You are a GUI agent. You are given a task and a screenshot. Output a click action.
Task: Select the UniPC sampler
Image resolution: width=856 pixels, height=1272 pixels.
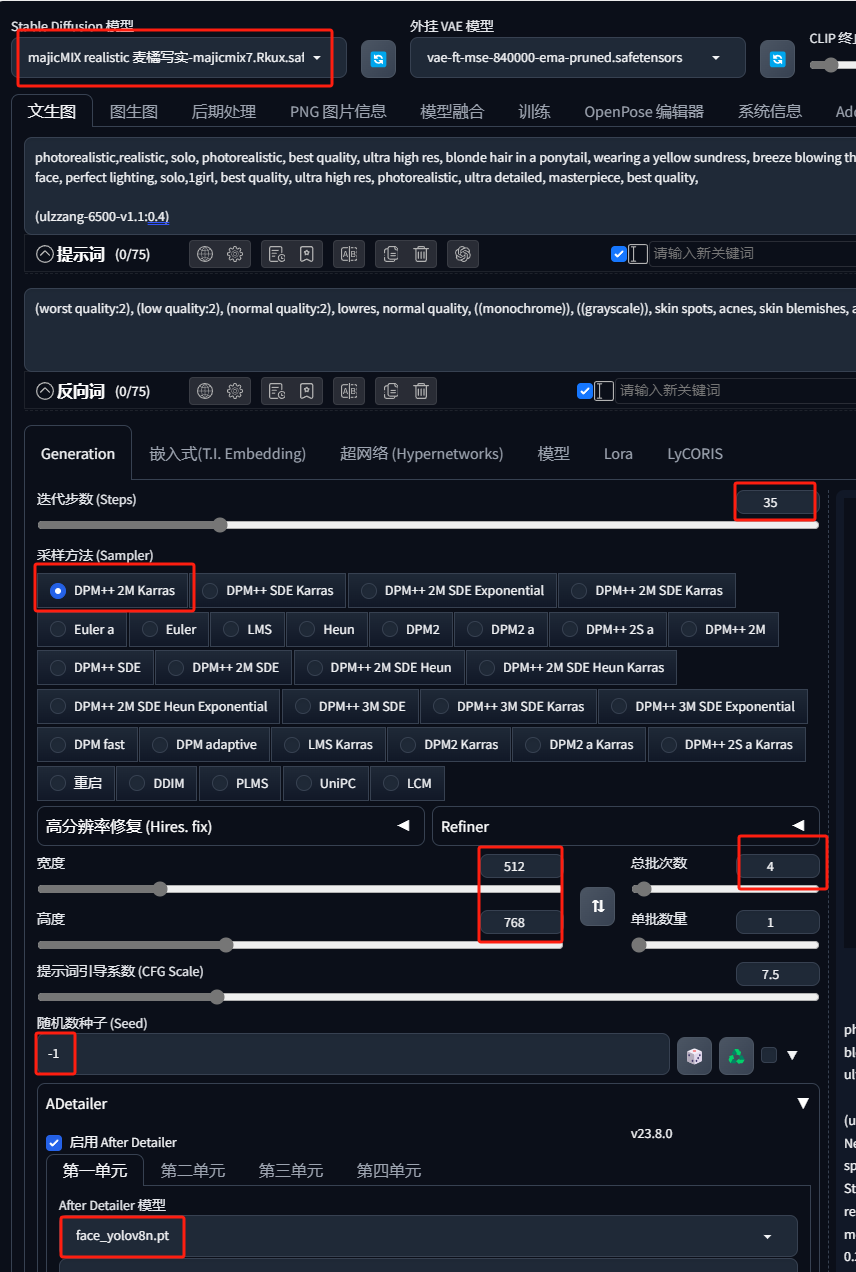(x=326, y=783)
